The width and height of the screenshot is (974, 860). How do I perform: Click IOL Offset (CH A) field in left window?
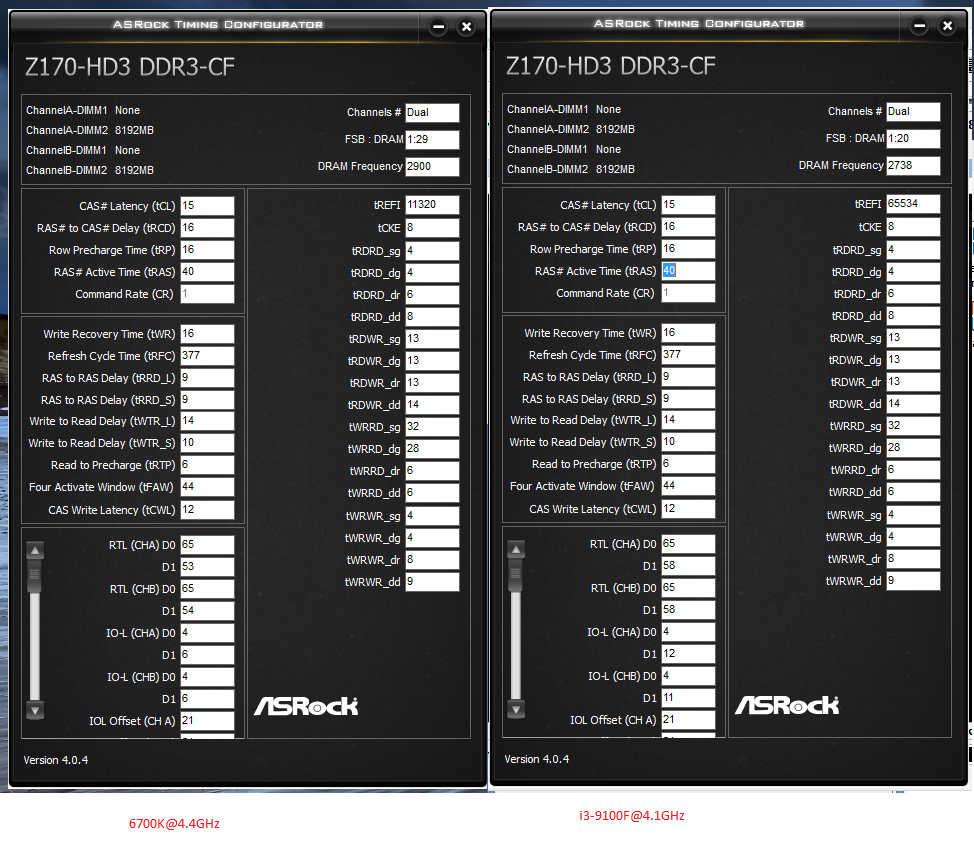click(x=207, y=721)
